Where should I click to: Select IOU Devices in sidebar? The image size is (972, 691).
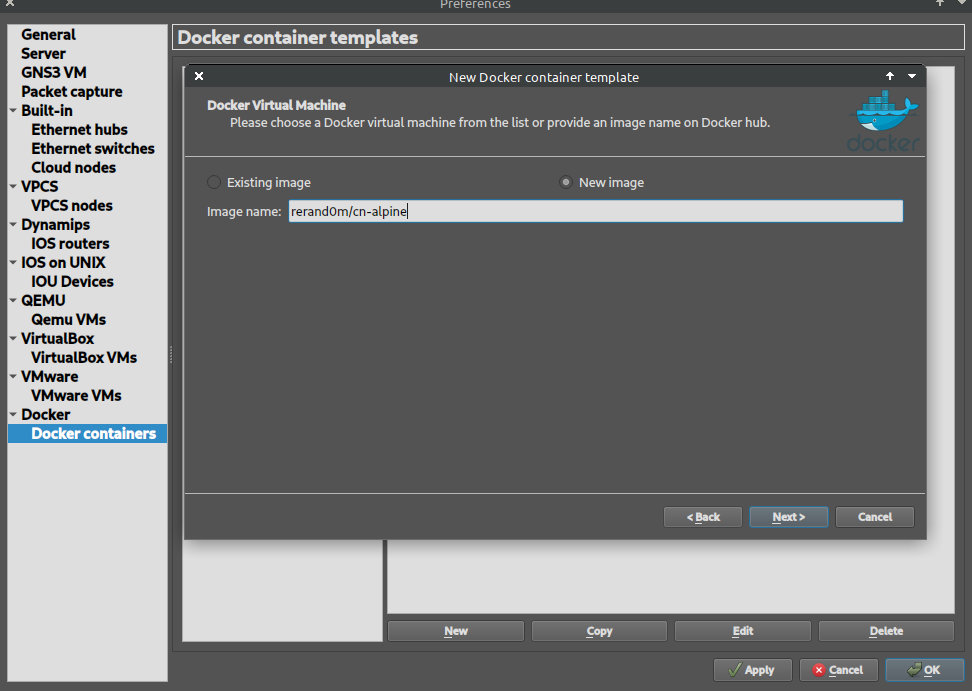coord(73,281)
